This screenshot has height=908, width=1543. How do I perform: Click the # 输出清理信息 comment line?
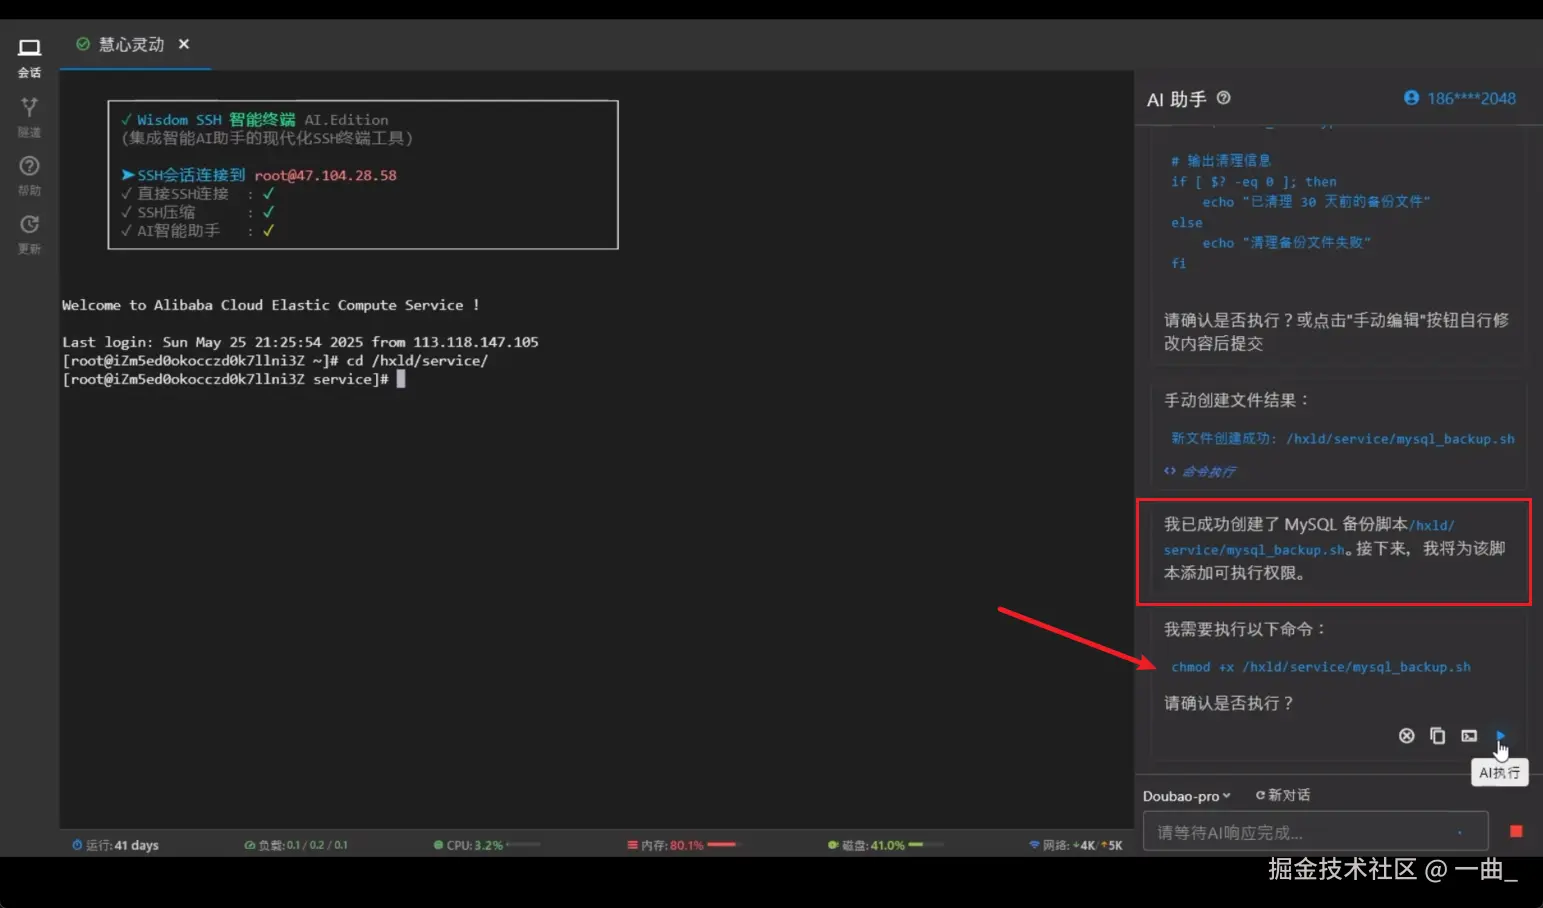[x=1221, y=161]
